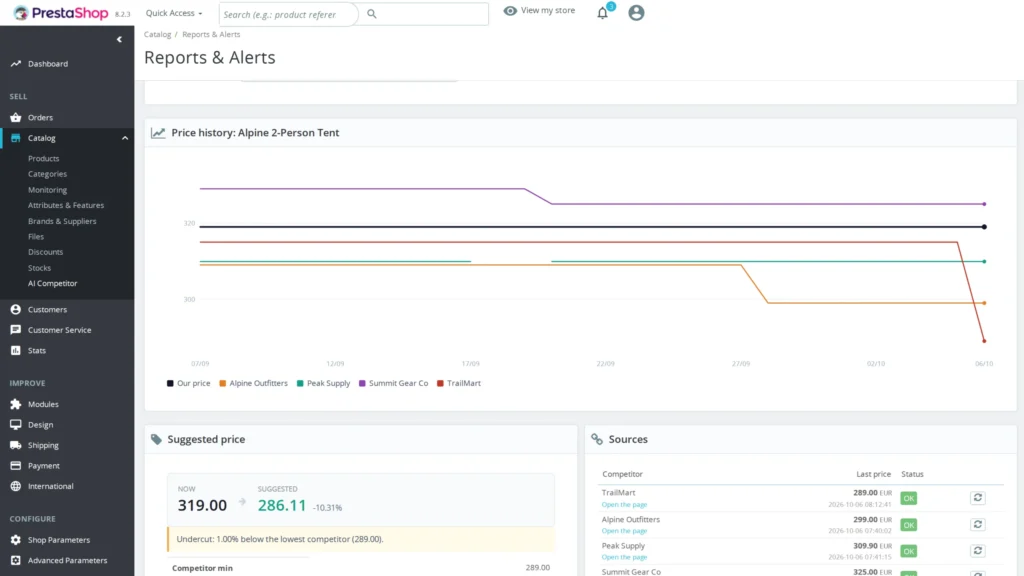
Task: Collapse the Catalog menu chevron
Action: pos(125,138)
